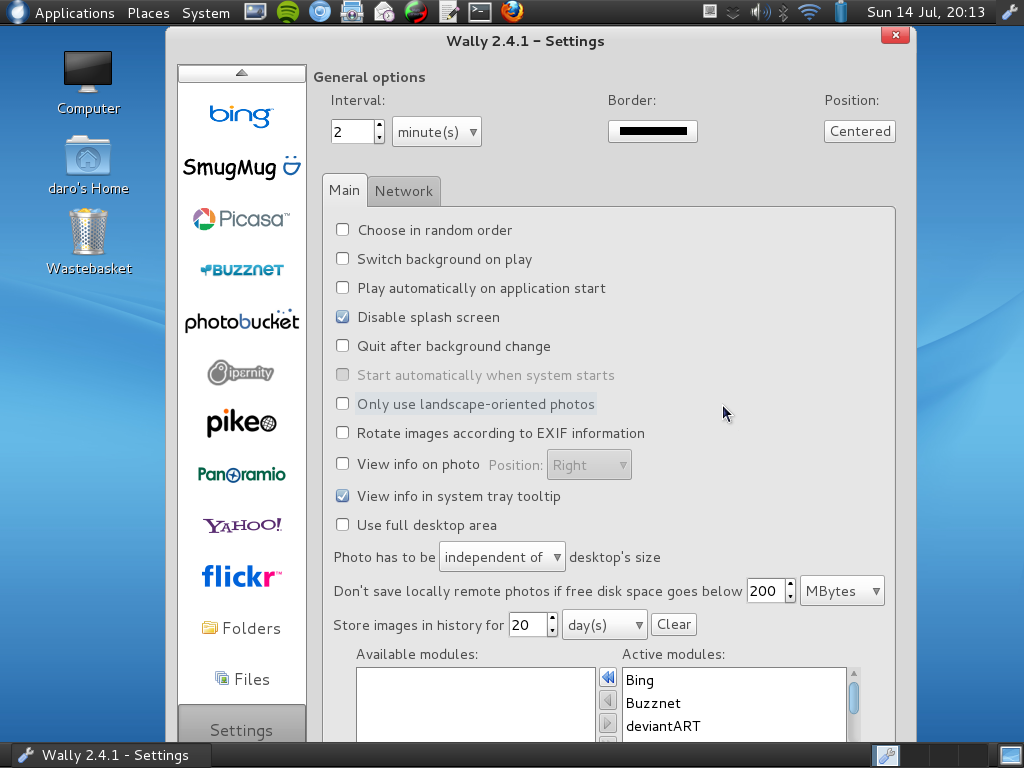Click the move-all-left double arrow button
This screenshot has height=768, width=1024.
607,677
